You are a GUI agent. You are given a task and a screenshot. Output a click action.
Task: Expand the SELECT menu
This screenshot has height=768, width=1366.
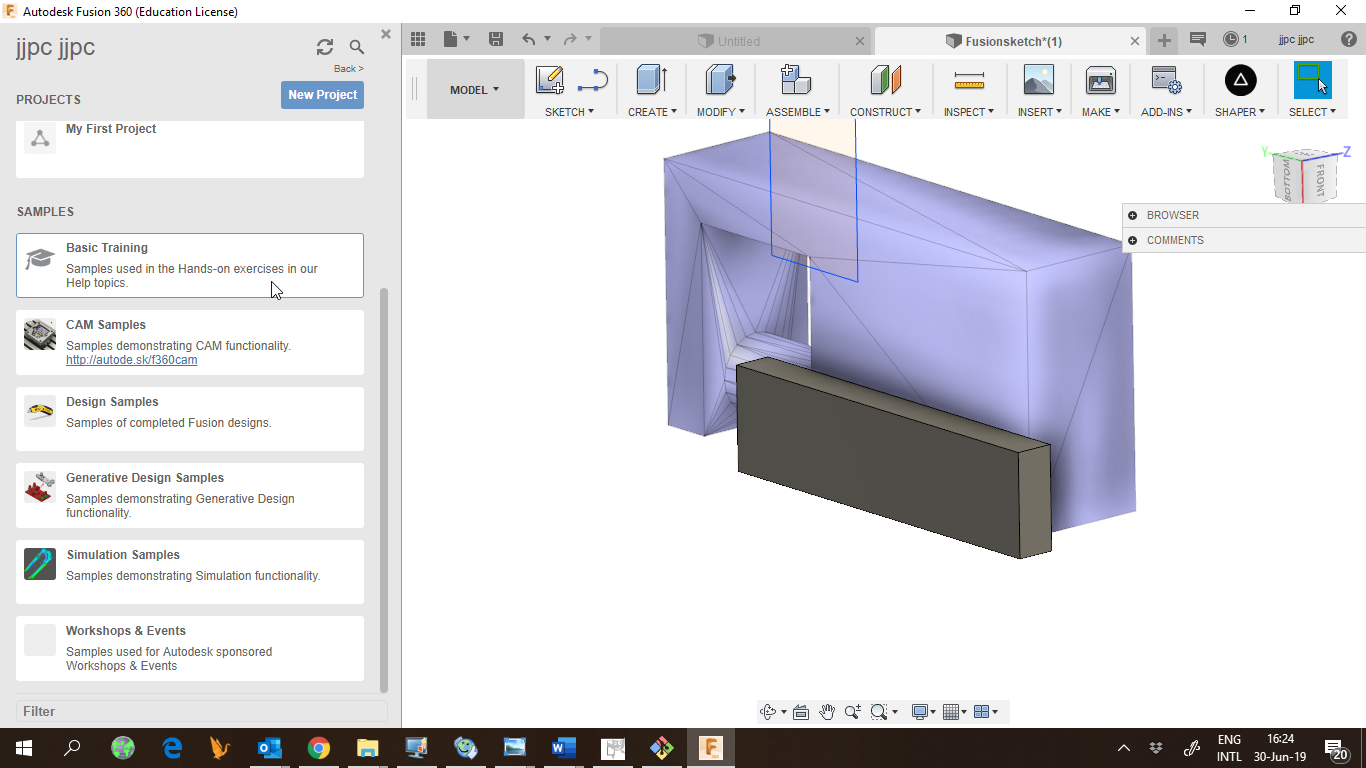[x=1312, y=112]
